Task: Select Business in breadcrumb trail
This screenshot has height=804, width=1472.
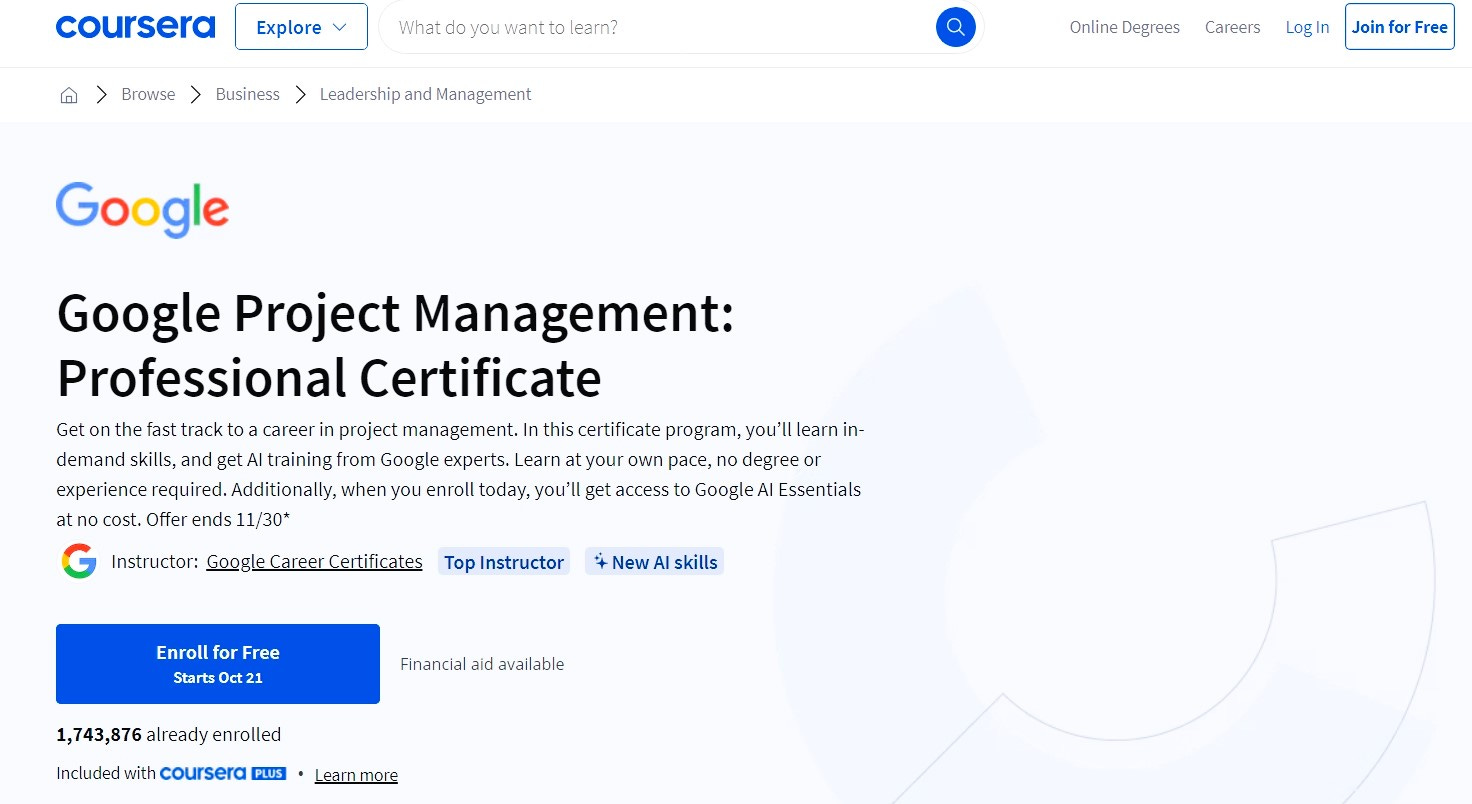Action: pos(247,94)
